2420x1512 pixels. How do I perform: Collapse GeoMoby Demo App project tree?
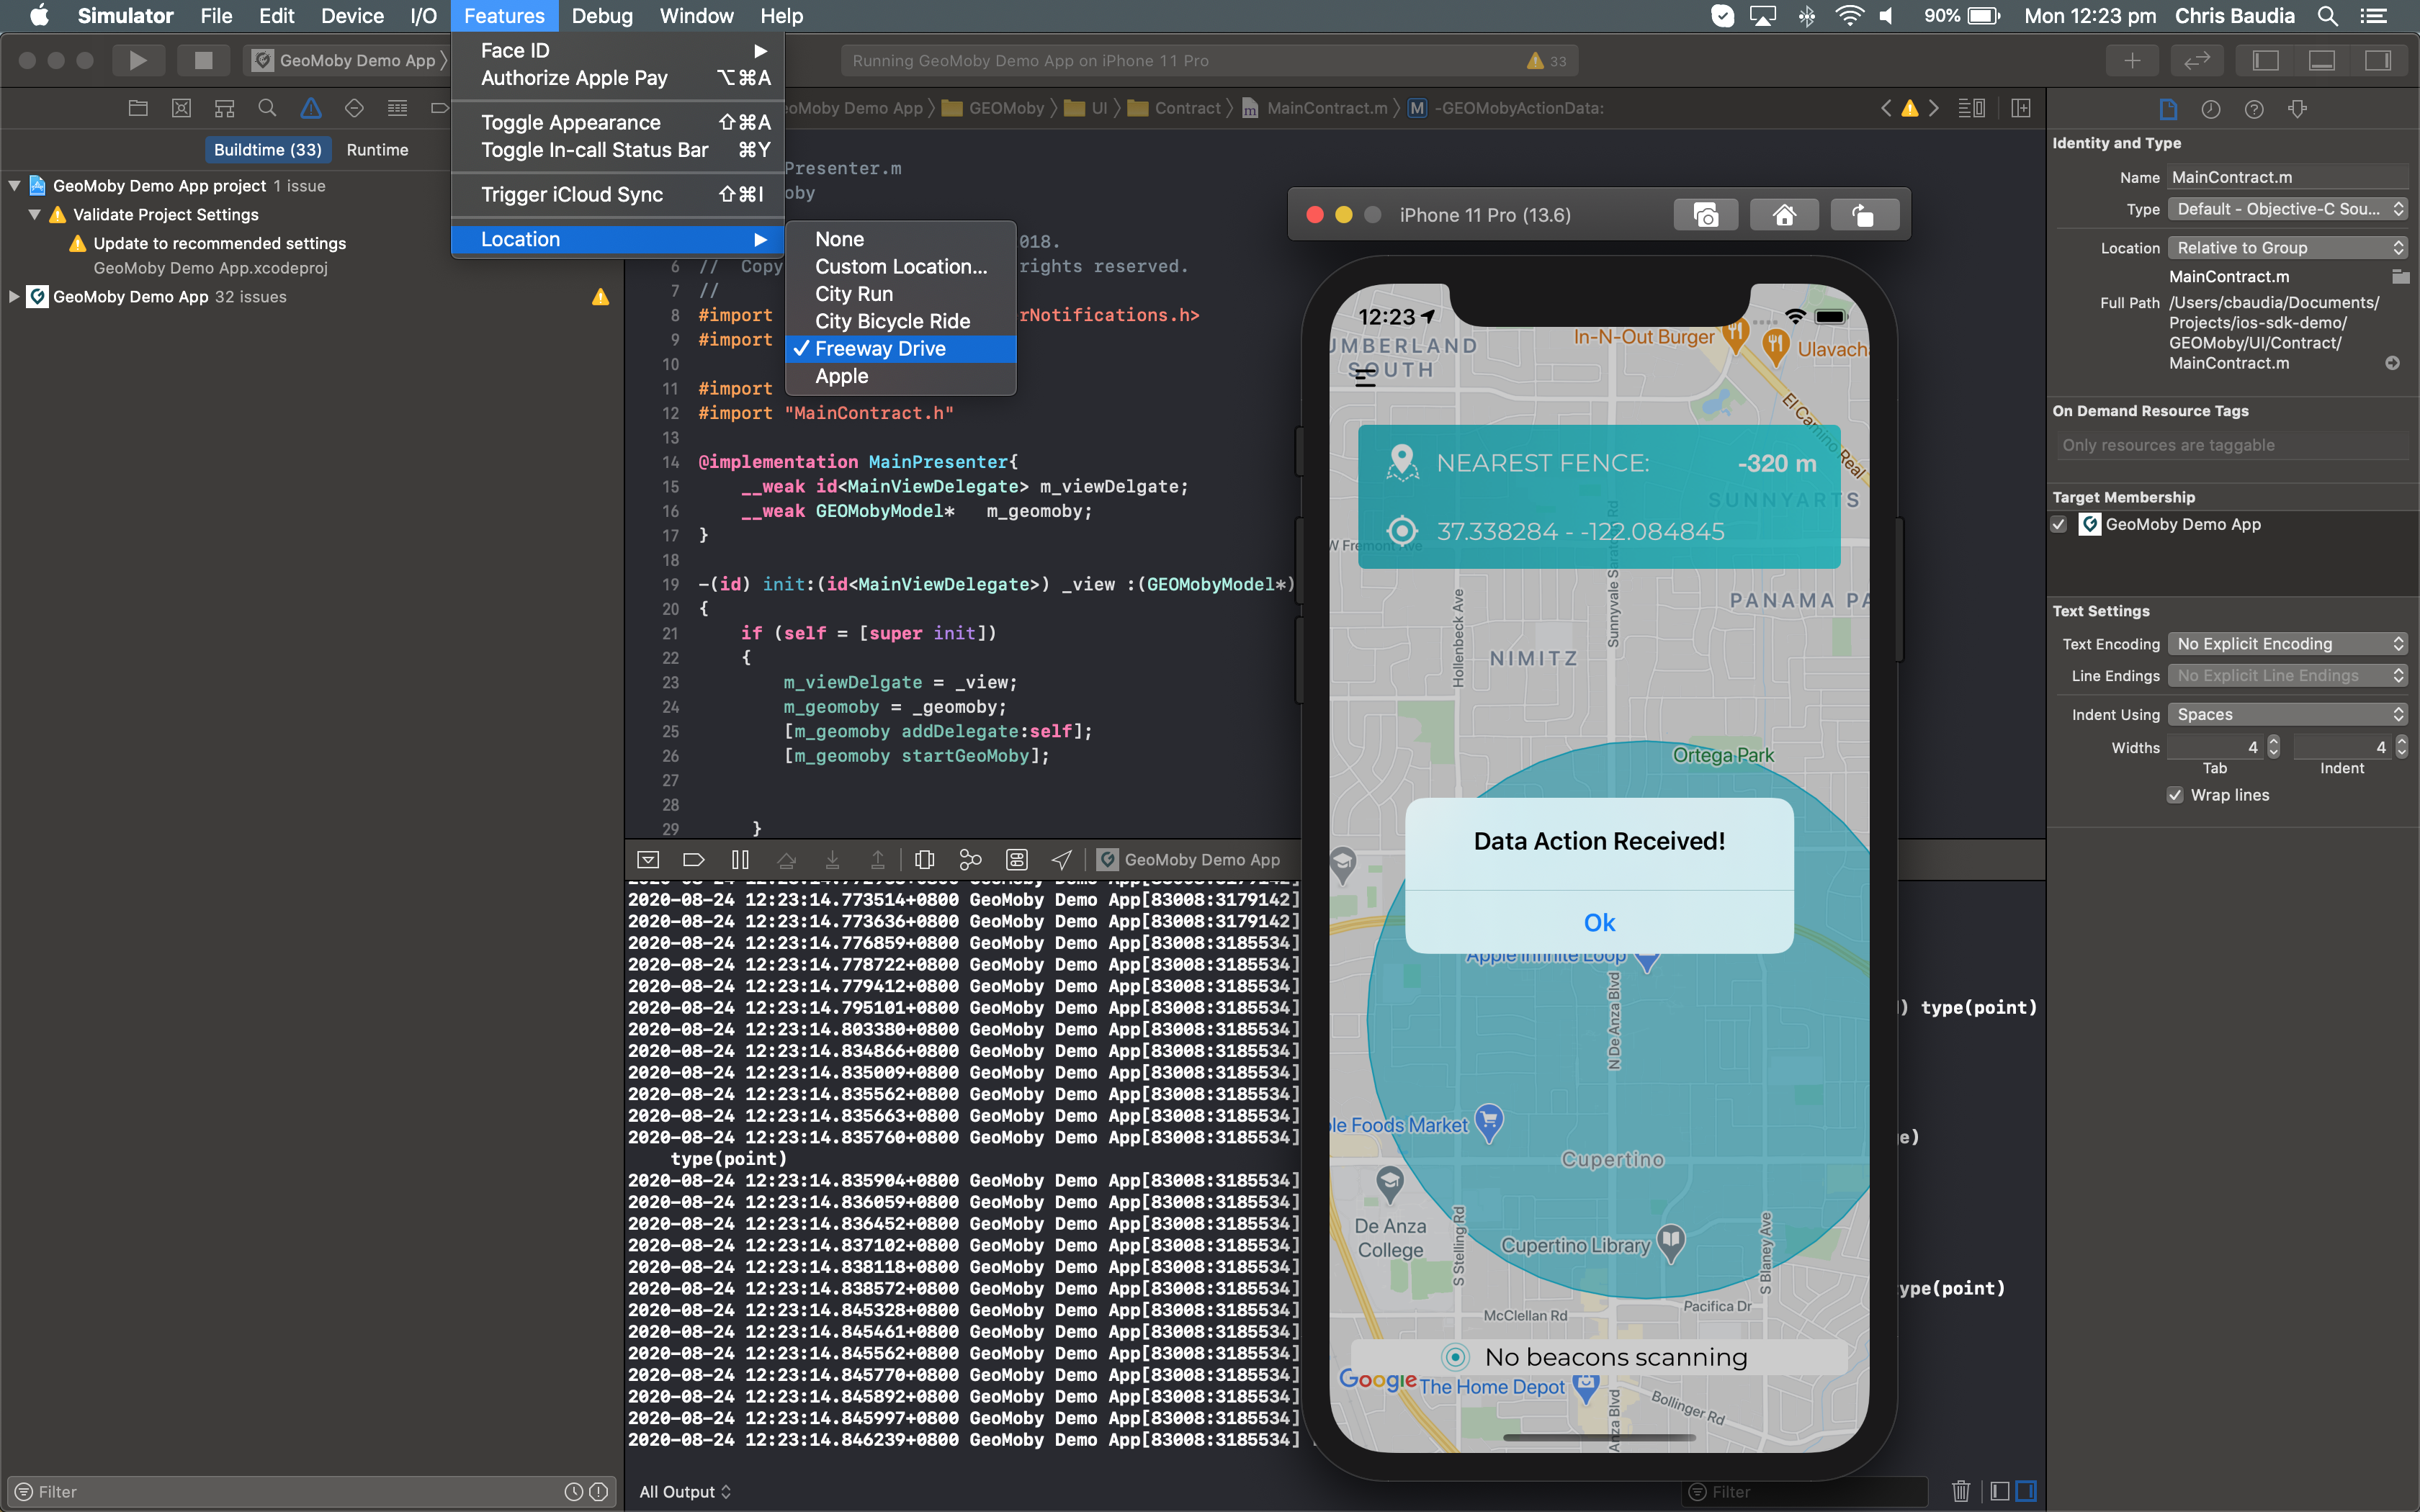coord(15,185)
